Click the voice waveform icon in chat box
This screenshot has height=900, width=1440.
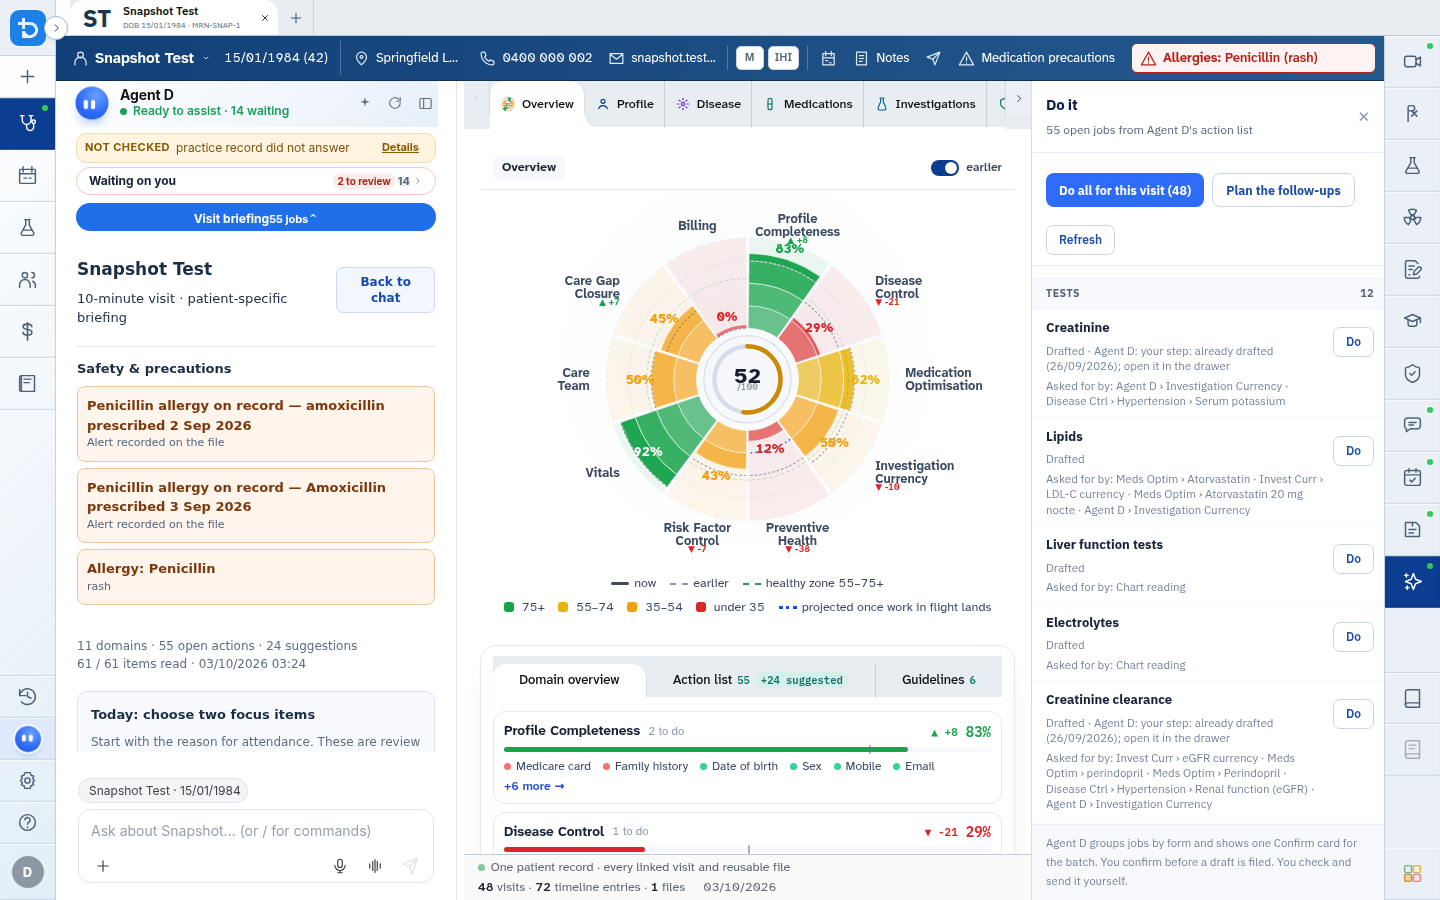pyautogui.click(x=375, y=866)
